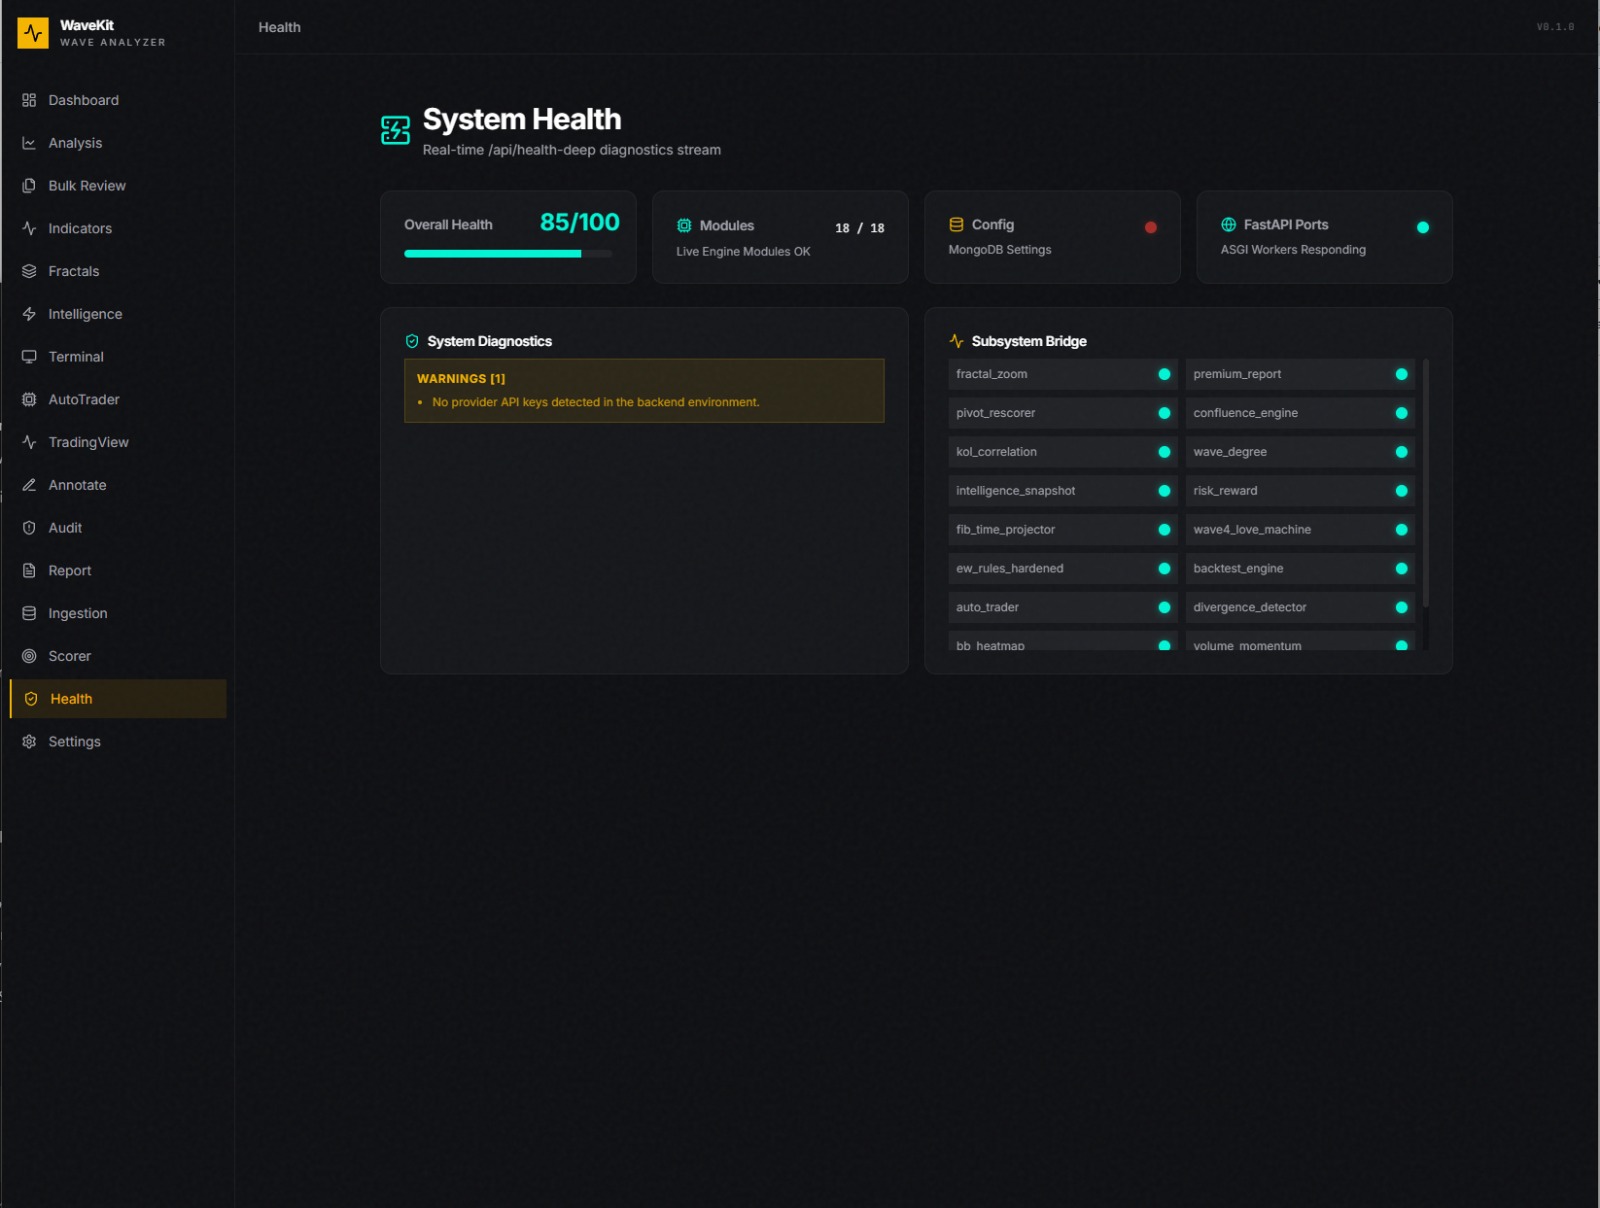Open the Ingestion page
This screenshot has width=1600, height=1208.
[118, 613]
